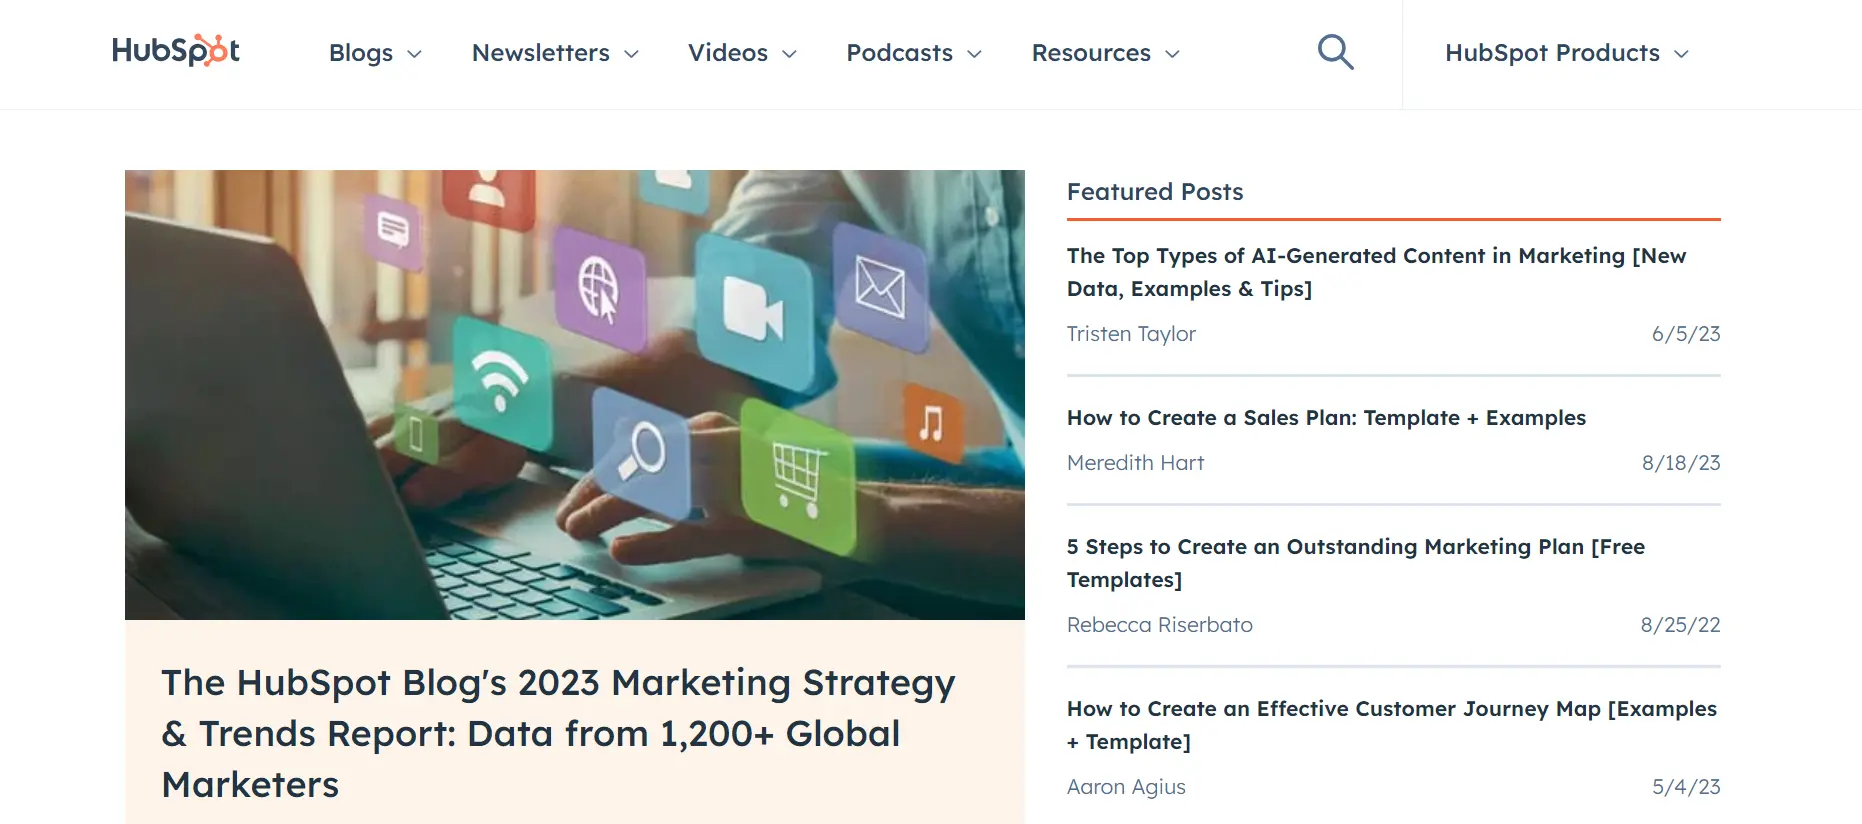The image size is (1862, 824).
Task: Click the date 8/18/23
Action: pos(1681,463)
